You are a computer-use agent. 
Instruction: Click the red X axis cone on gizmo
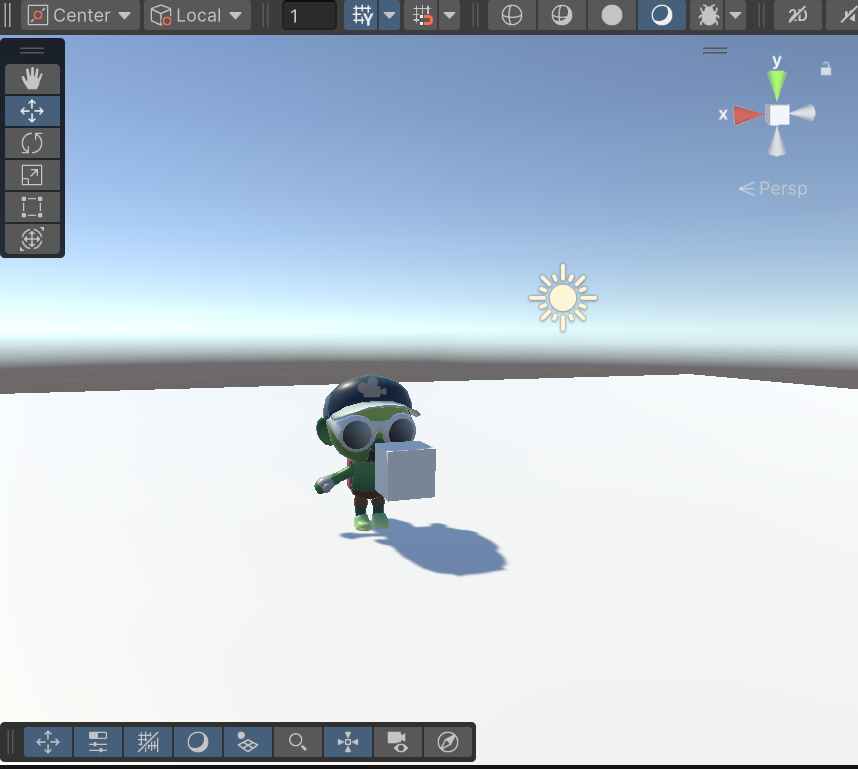tap(748, 115)
